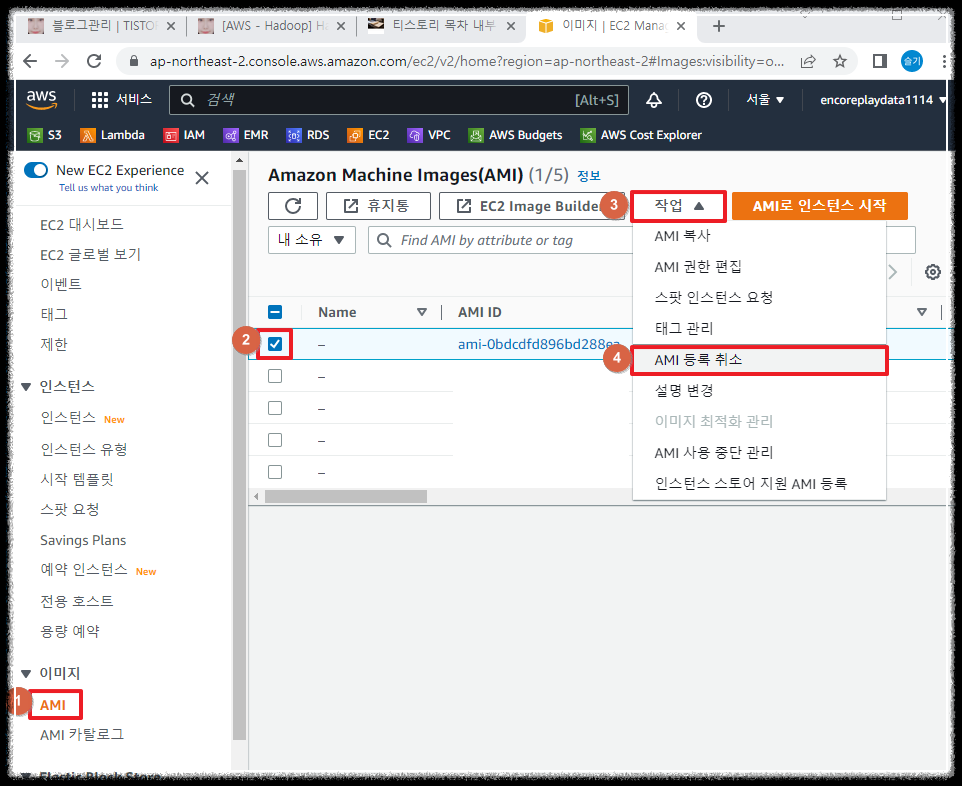The height and width of the screenshot is (786, 962).
Task: Check the second AMI row checkbox
Action: tap(275, 376)
